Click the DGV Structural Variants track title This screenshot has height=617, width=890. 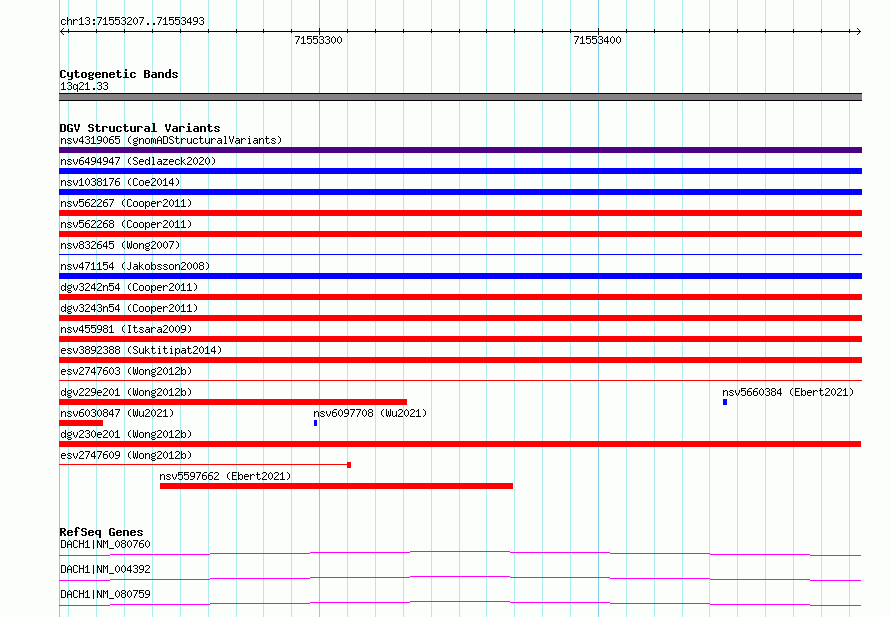[x=140, y=128]
